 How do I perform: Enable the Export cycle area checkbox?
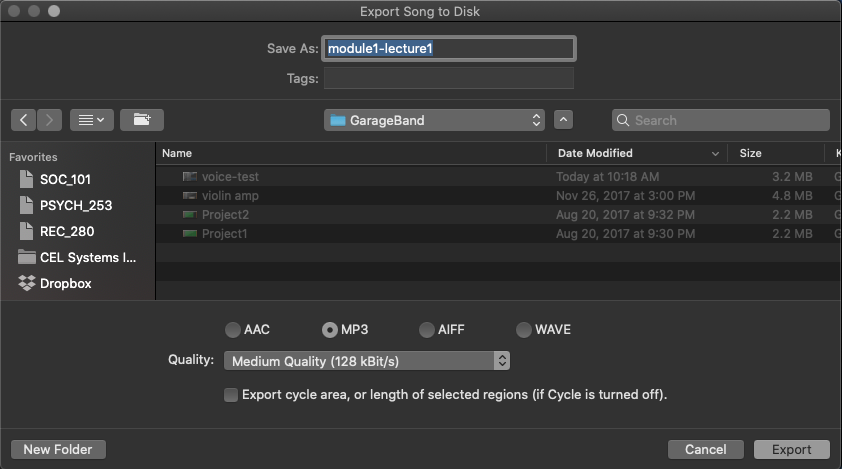tap(231, 395)
